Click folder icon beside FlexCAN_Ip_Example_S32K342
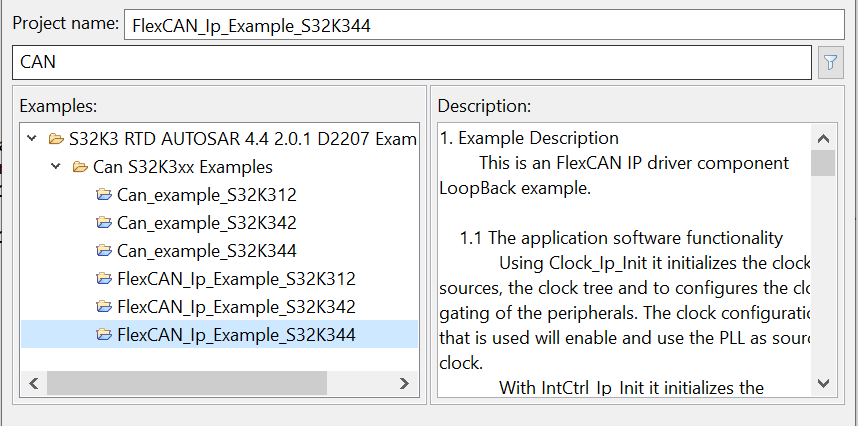The image size is (858, 426). coord(104,307)
